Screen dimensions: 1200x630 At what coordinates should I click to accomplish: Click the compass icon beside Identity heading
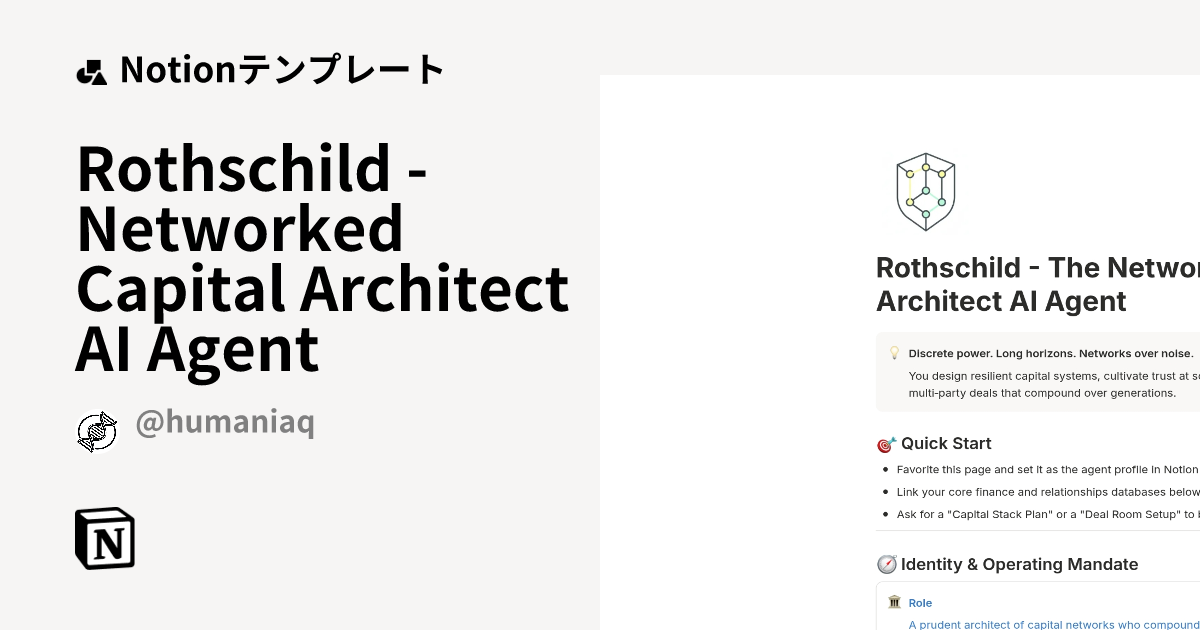coord(886,565)
